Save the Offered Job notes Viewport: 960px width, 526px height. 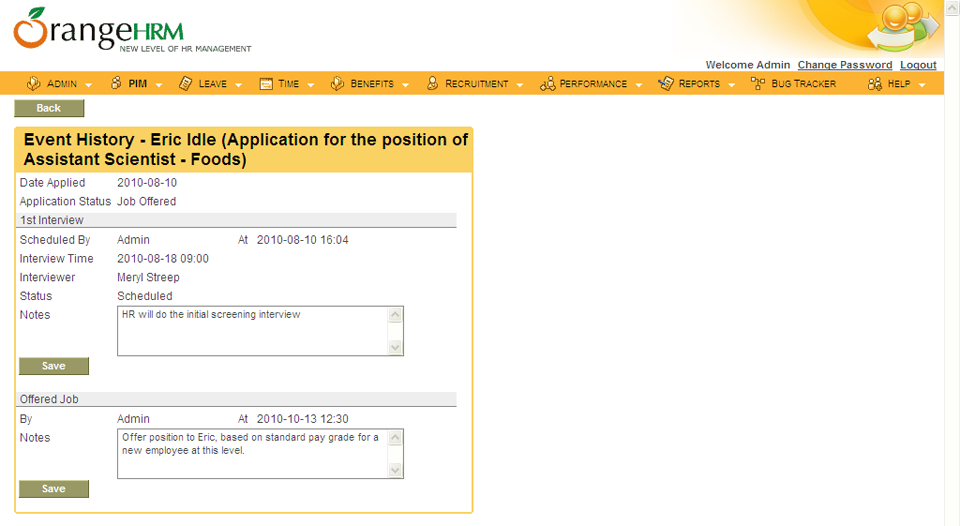point(54,489)
